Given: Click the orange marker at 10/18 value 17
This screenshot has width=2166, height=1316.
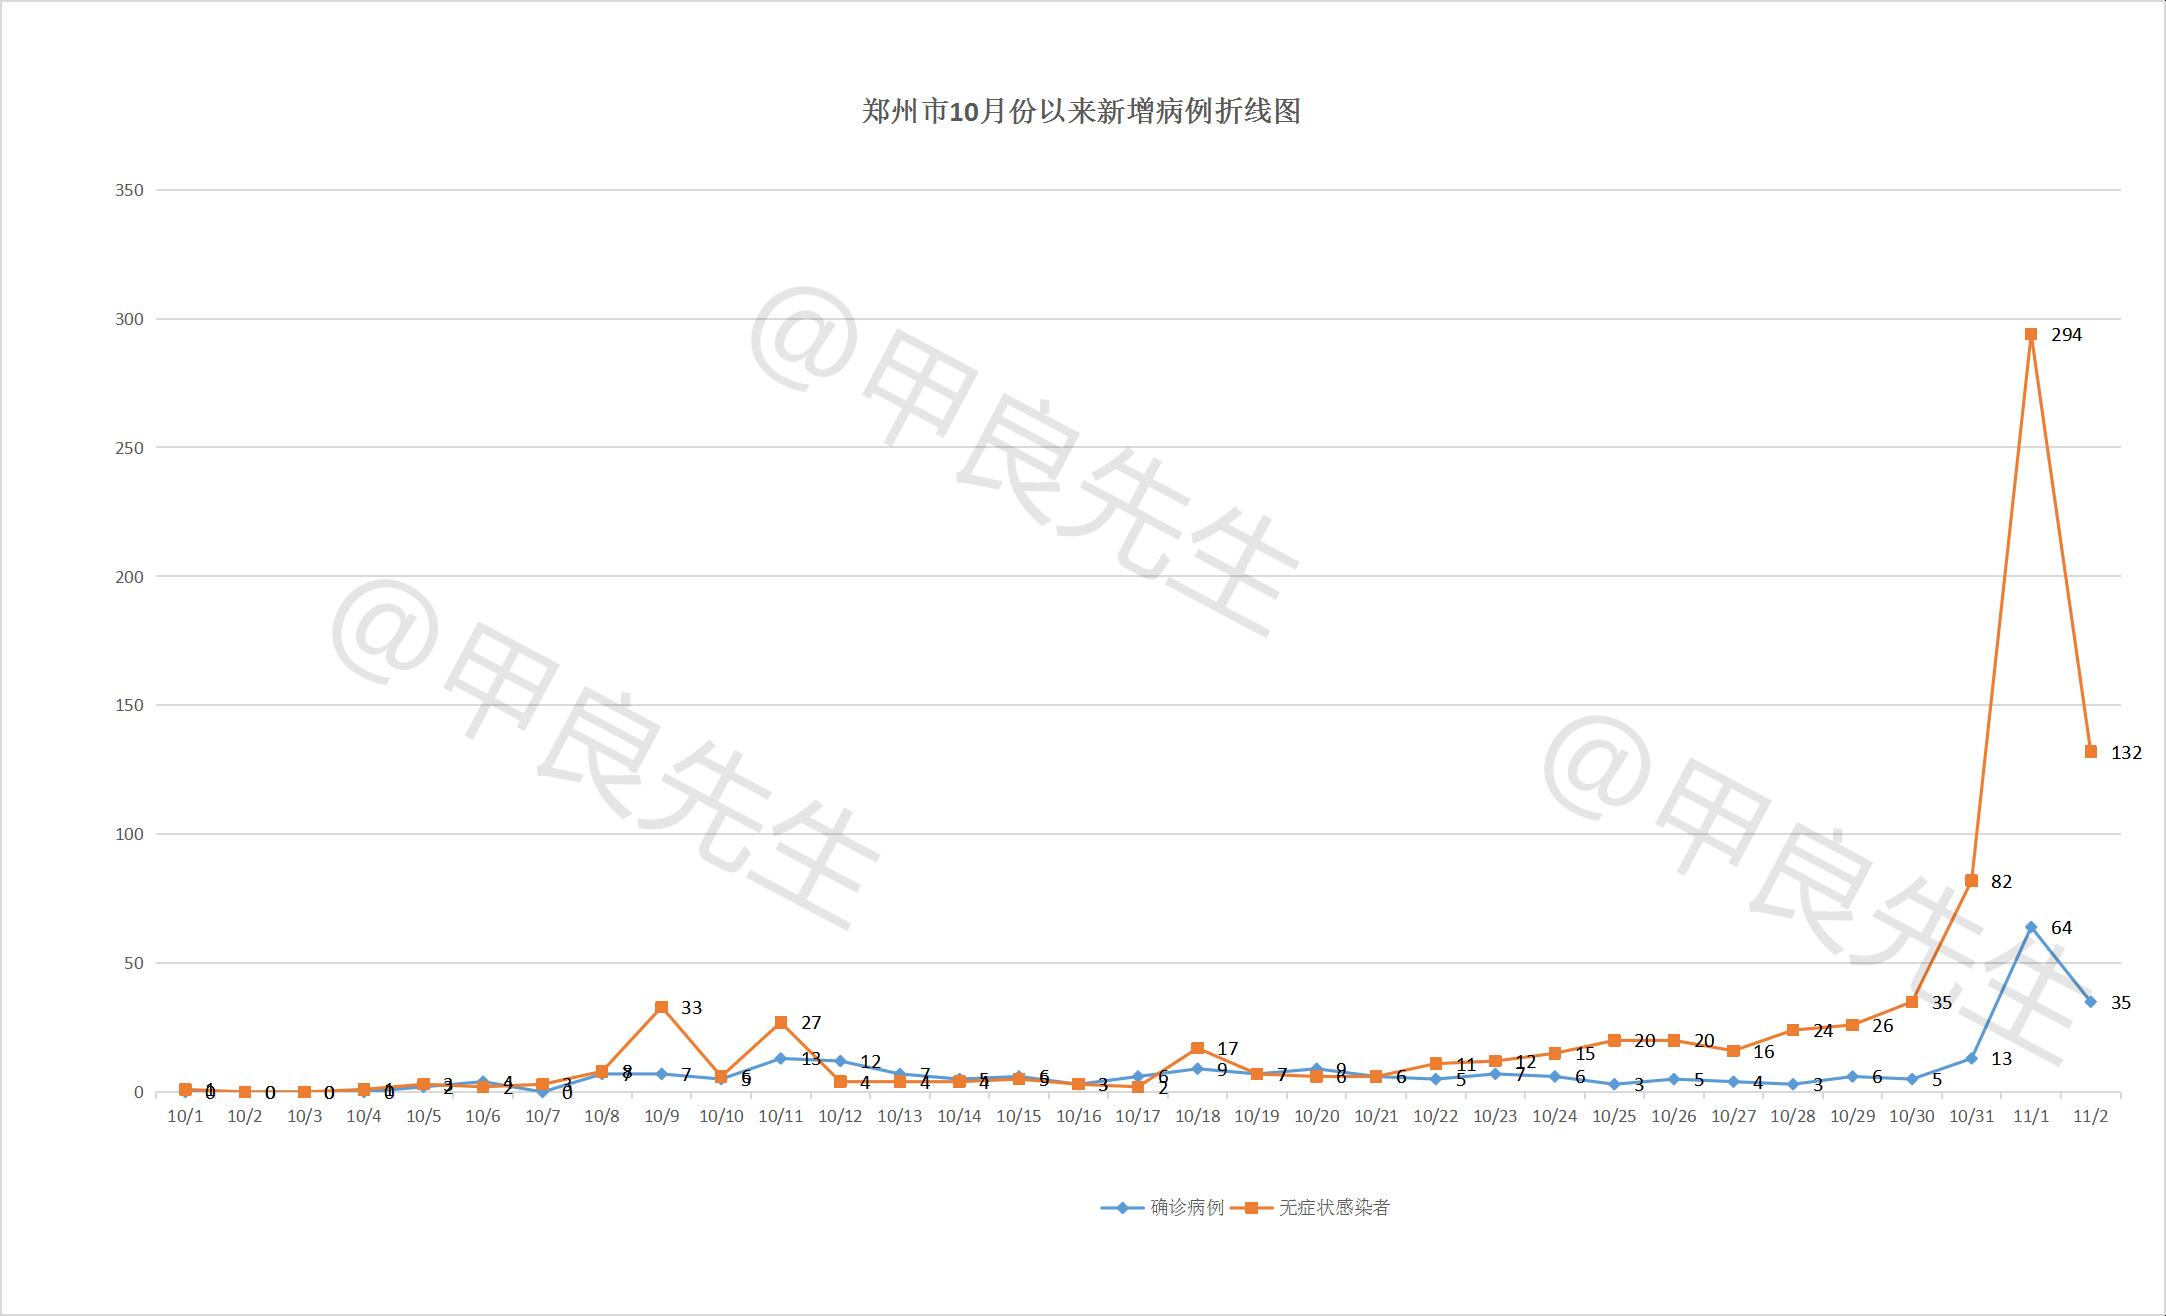Looking at the screenshot, I should tap(1198, 1048).
